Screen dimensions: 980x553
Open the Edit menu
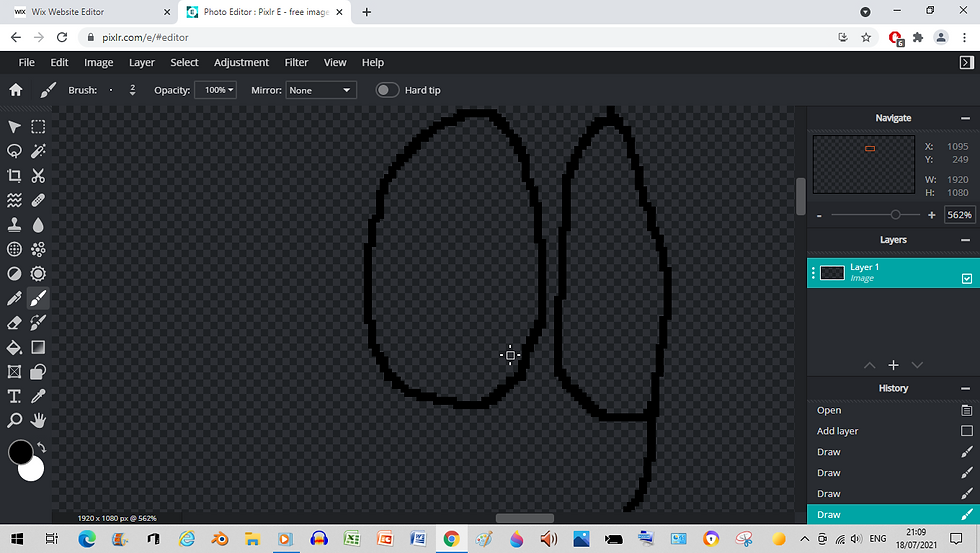(59, 62)
